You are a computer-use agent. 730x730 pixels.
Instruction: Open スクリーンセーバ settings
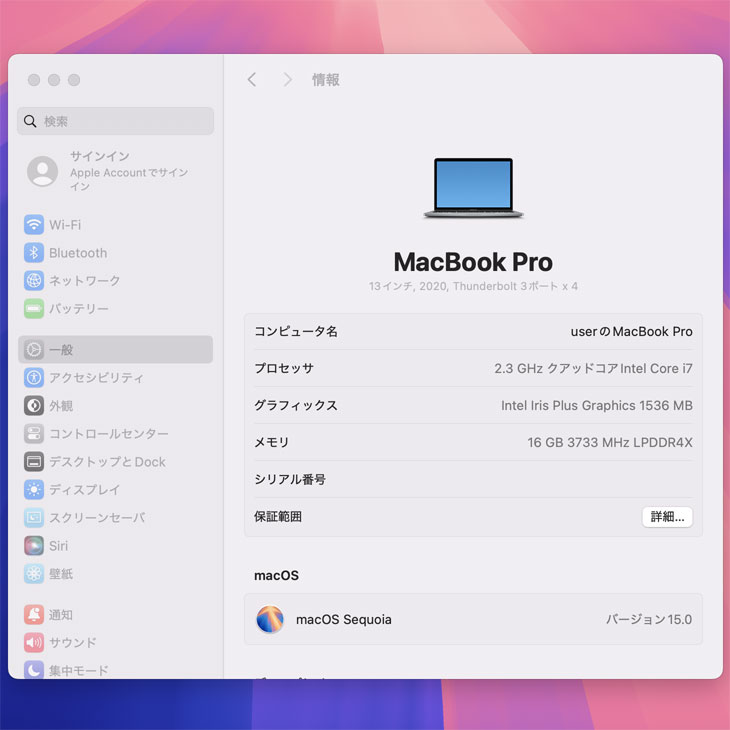click(x=96, y=518)
